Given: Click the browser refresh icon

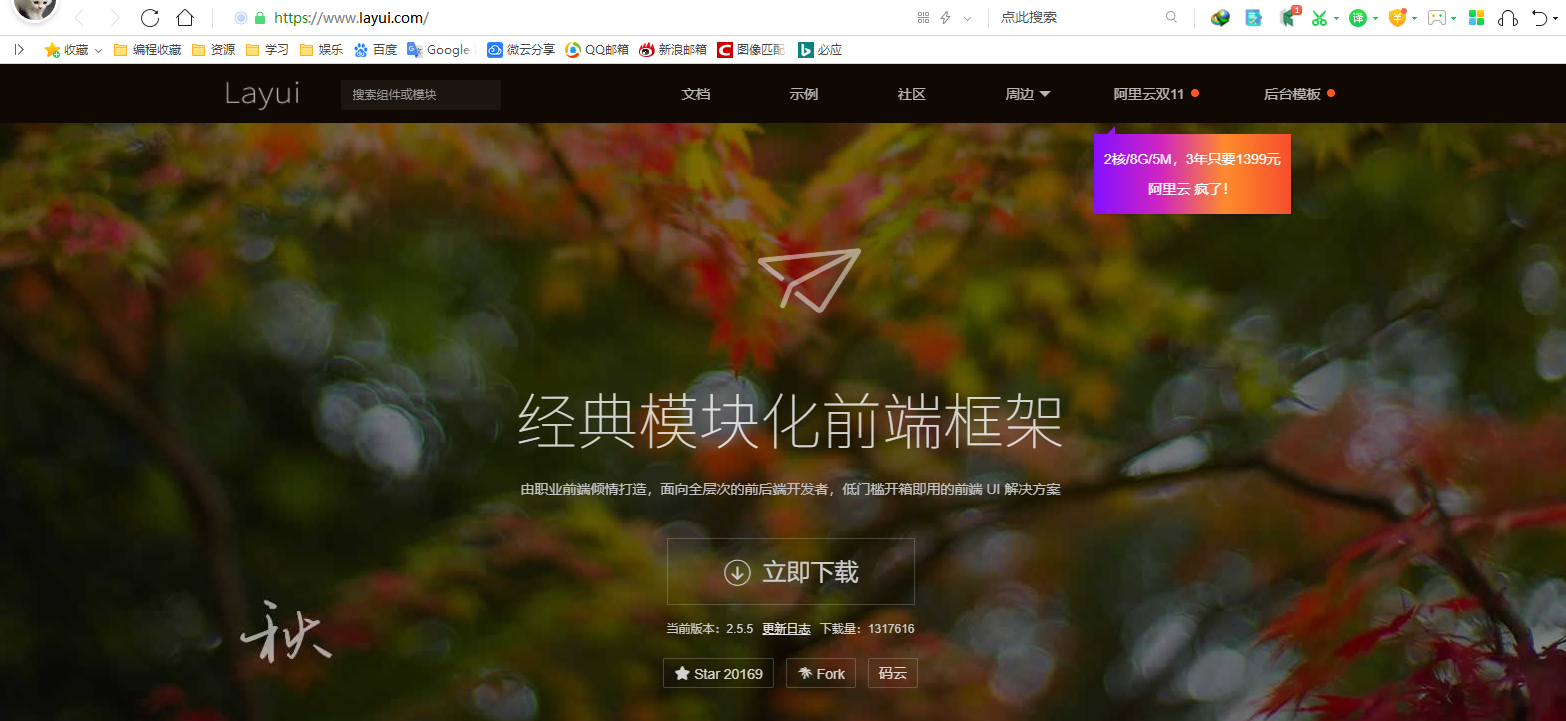Looking at the screenshot, I should point(150,18).
